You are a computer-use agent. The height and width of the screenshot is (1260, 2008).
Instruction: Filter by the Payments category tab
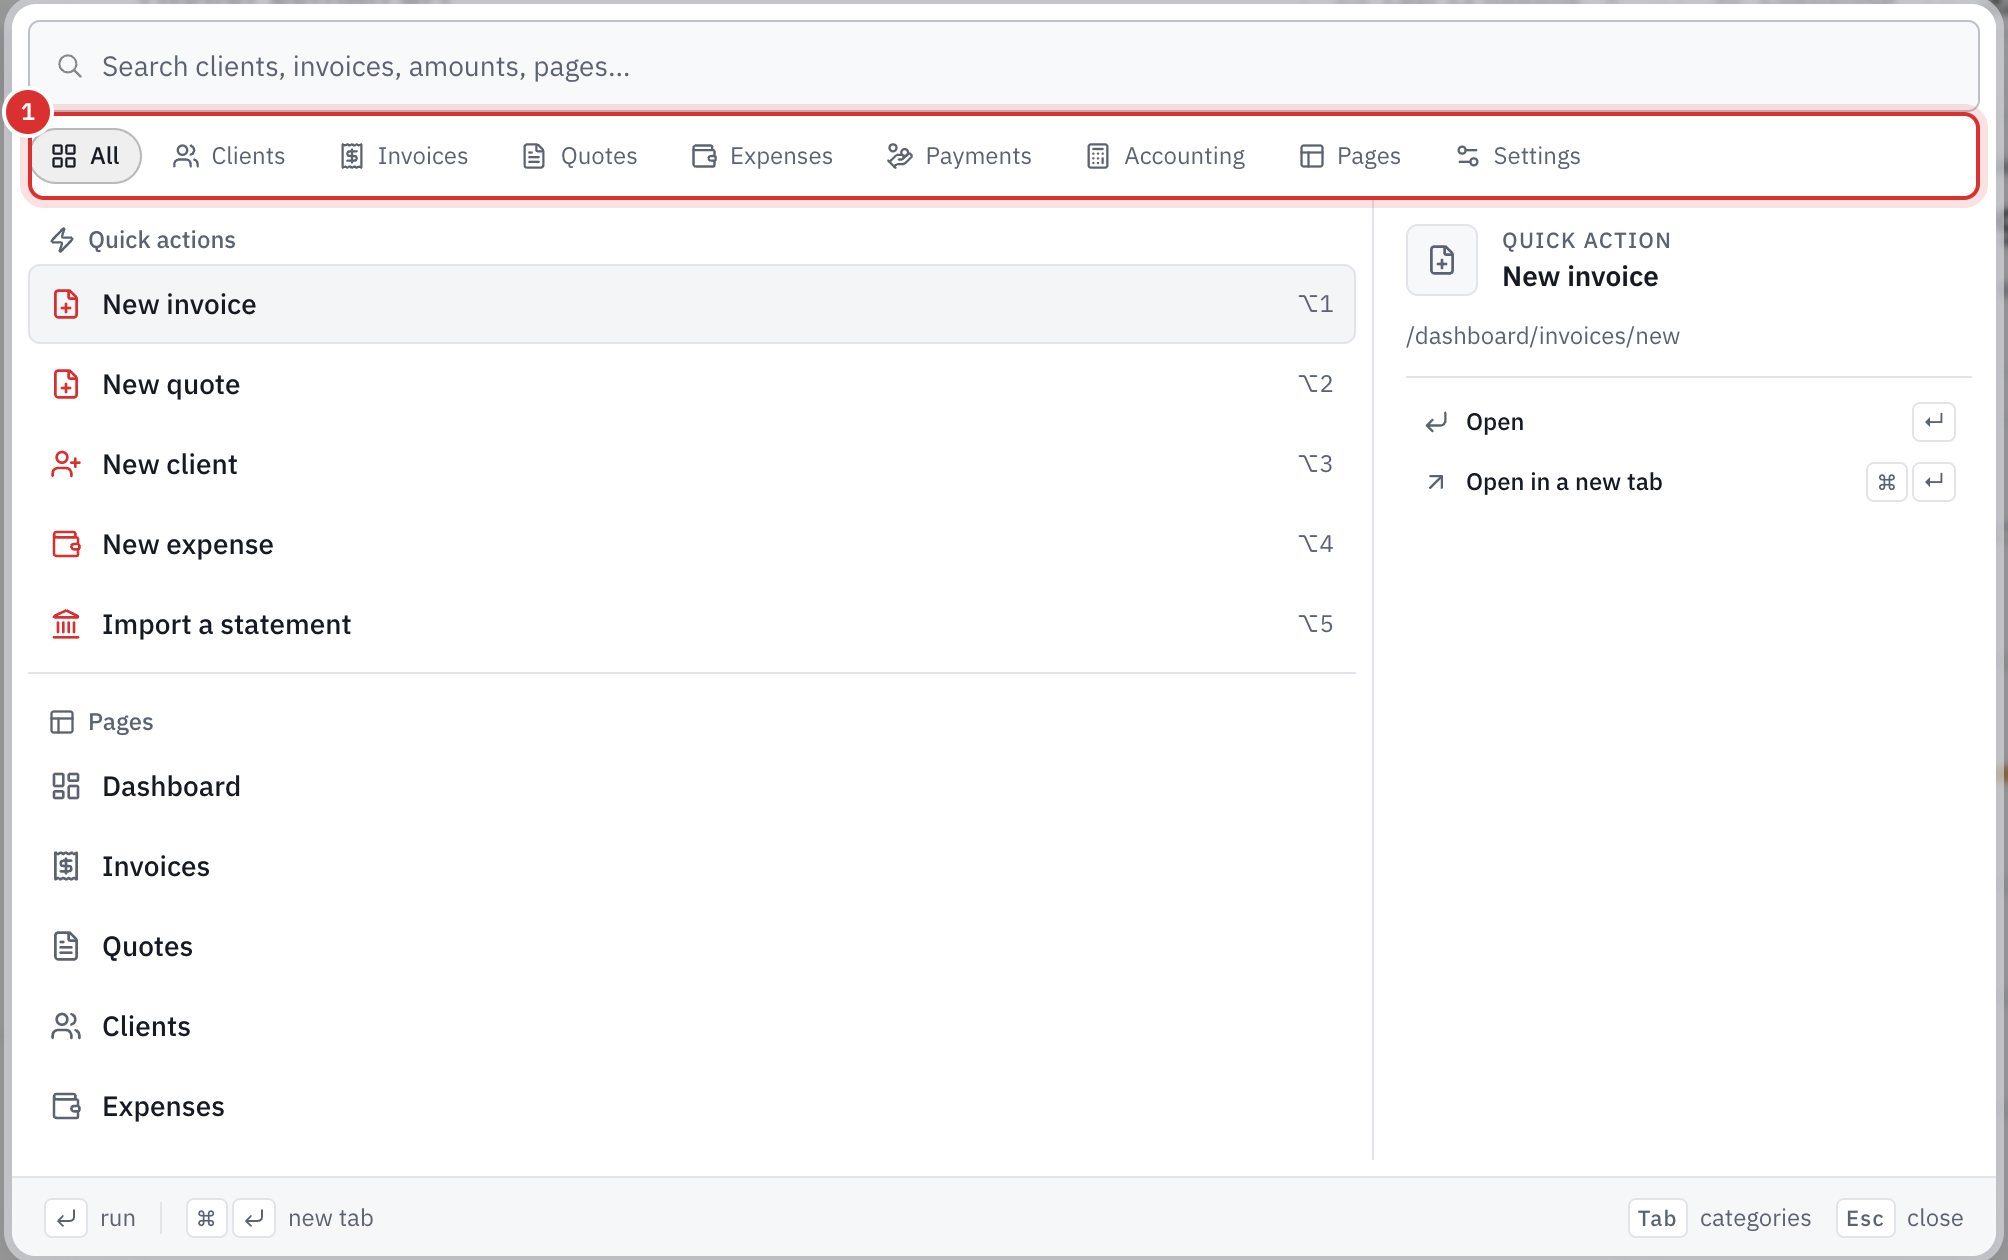(959, 156)
